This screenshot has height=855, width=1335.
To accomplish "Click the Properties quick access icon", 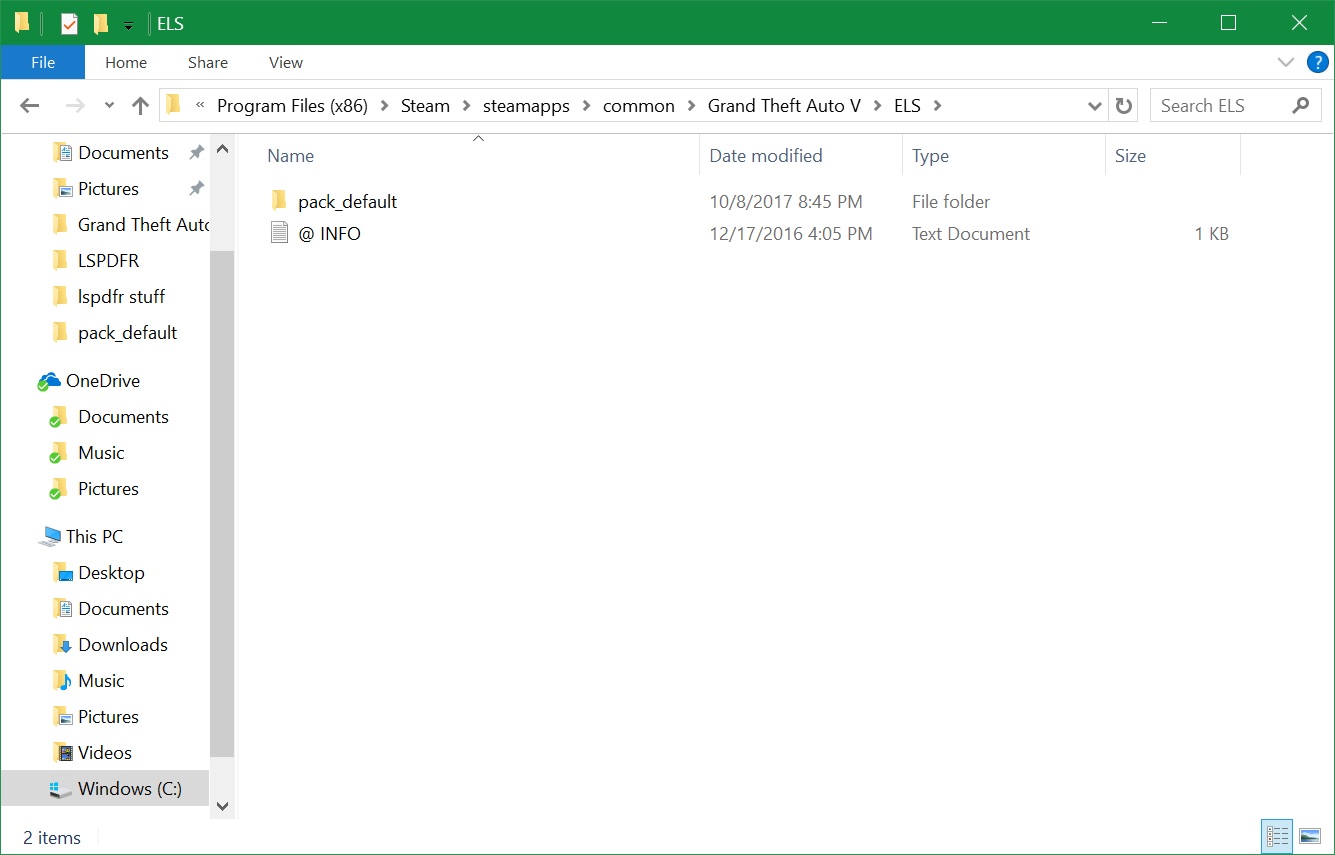I will coord(69,23).
